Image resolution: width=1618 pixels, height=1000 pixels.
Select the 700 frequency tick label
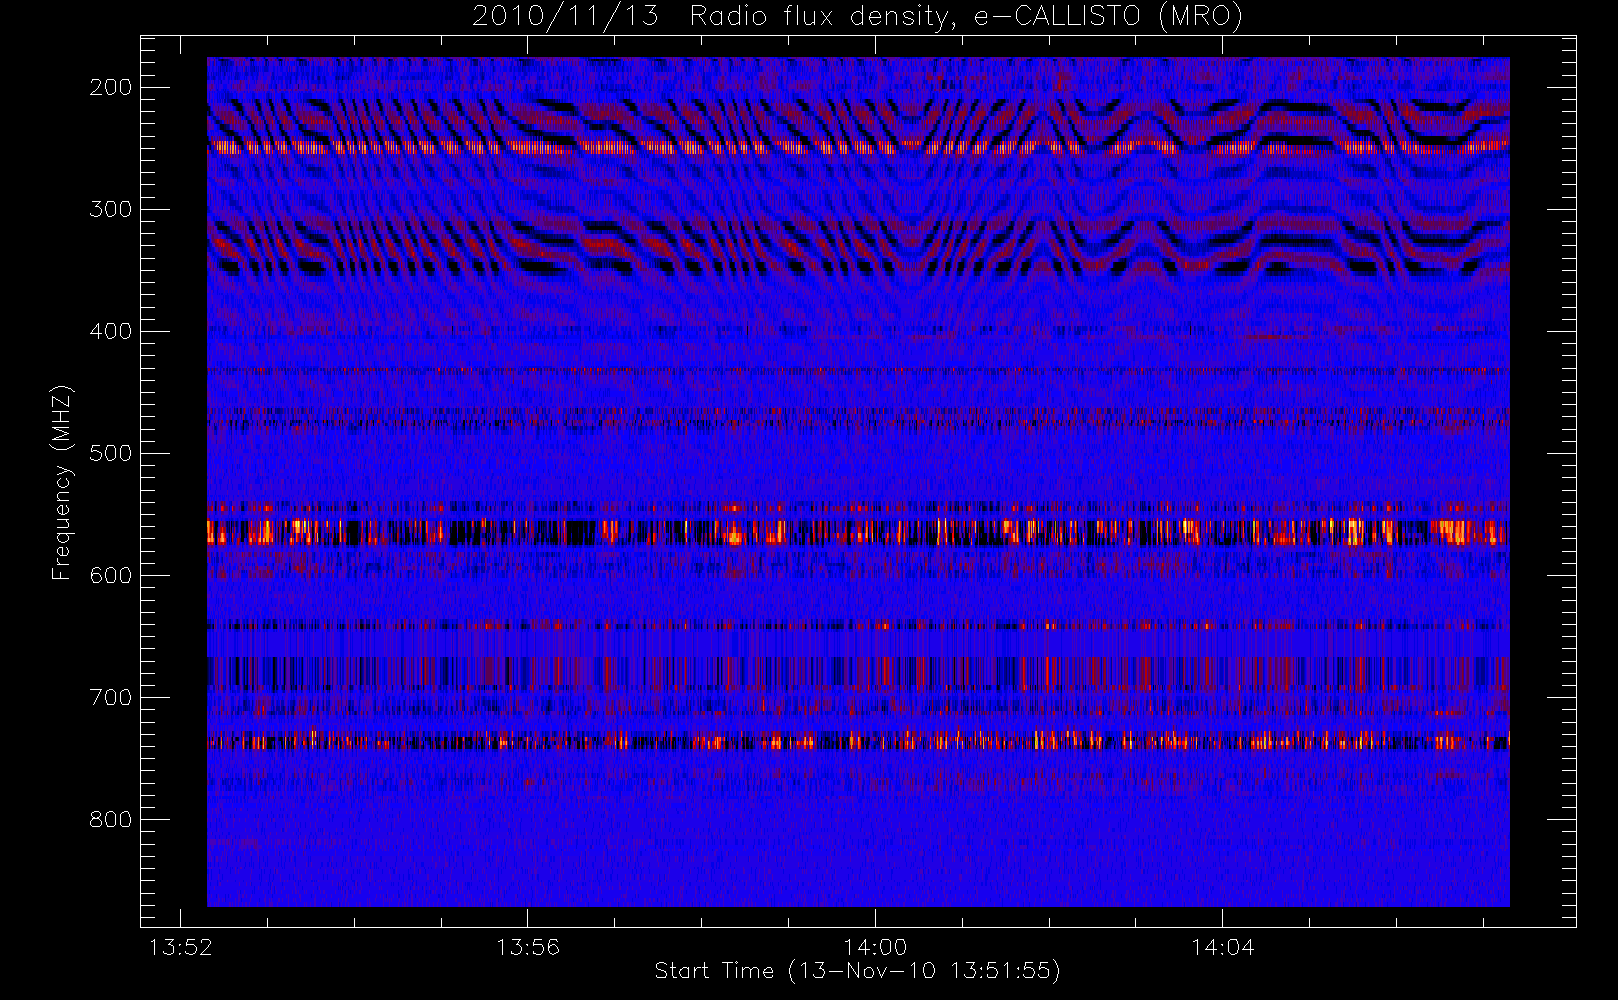pyautogui.click(x=111, y=697)
